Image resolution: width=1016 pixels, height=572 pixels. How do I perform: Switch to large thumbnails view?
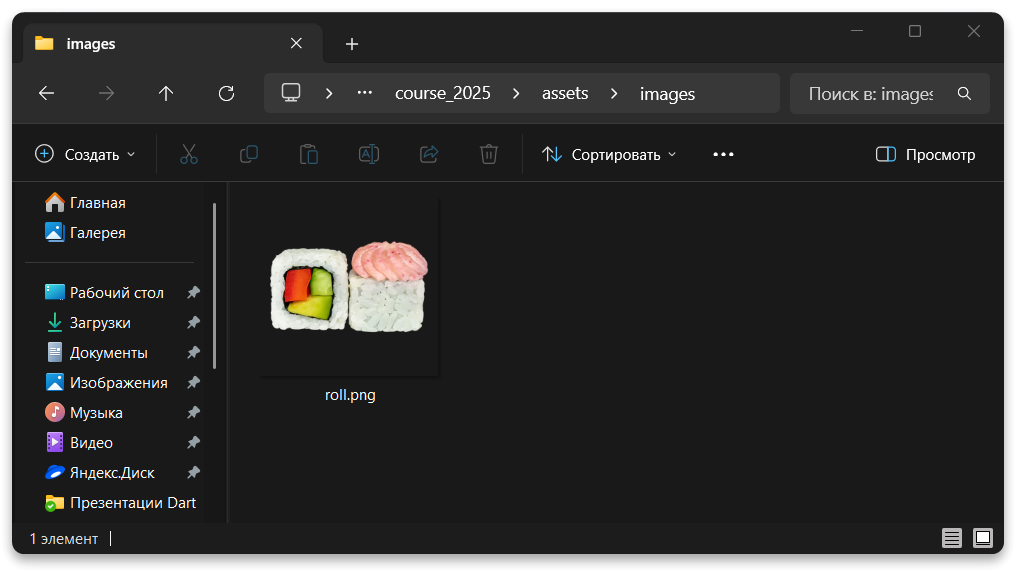982,538
